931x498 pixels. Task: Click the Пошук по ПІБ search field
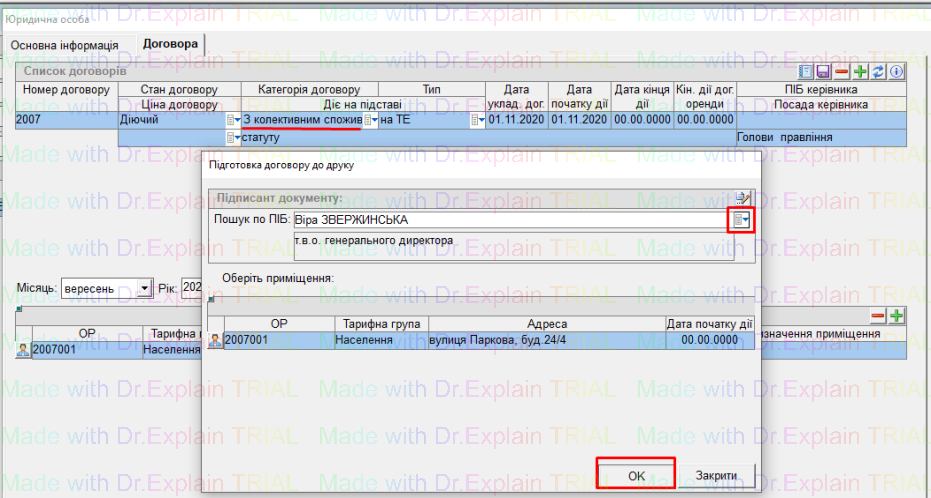click(x=510, y=220)
